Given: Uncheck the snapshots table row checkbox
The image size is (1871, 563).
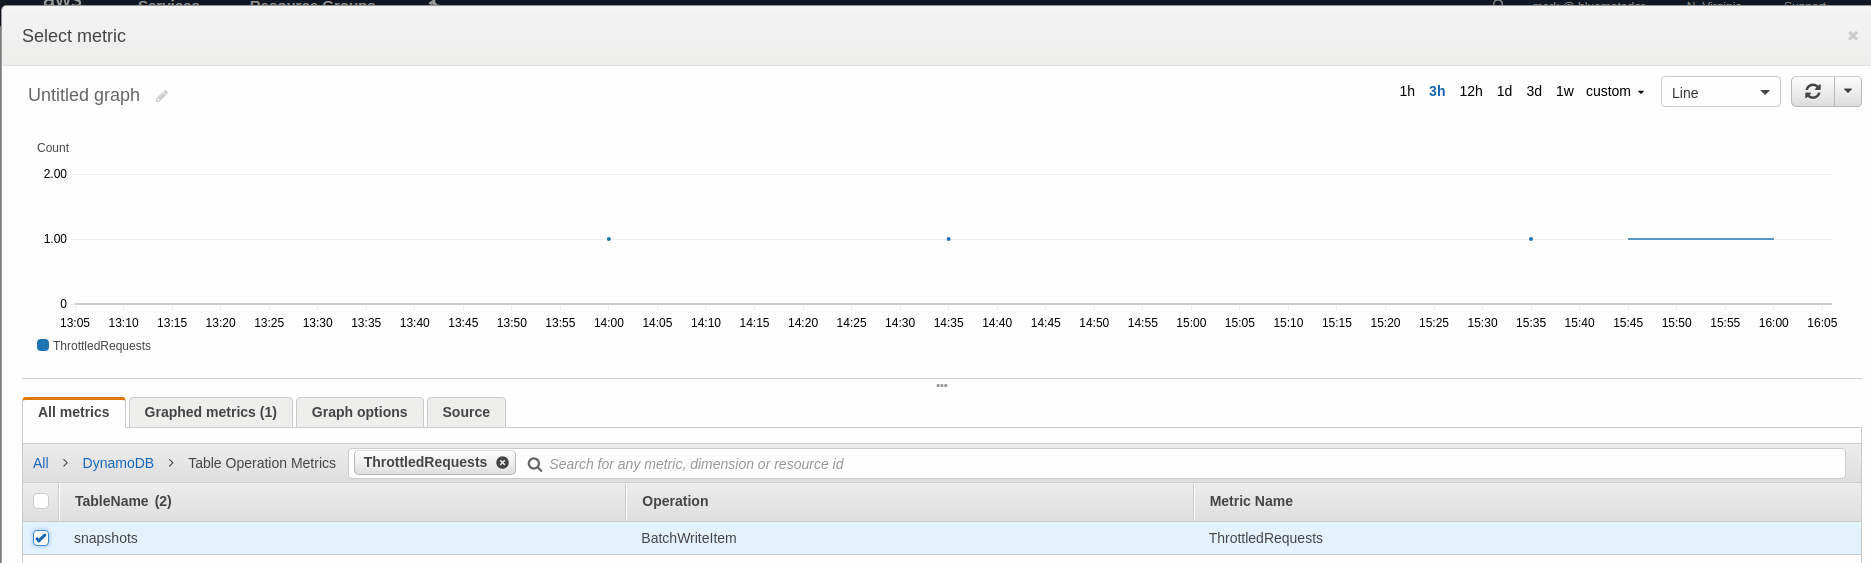Looking at the screenshot, I should (x=41, y=538).
